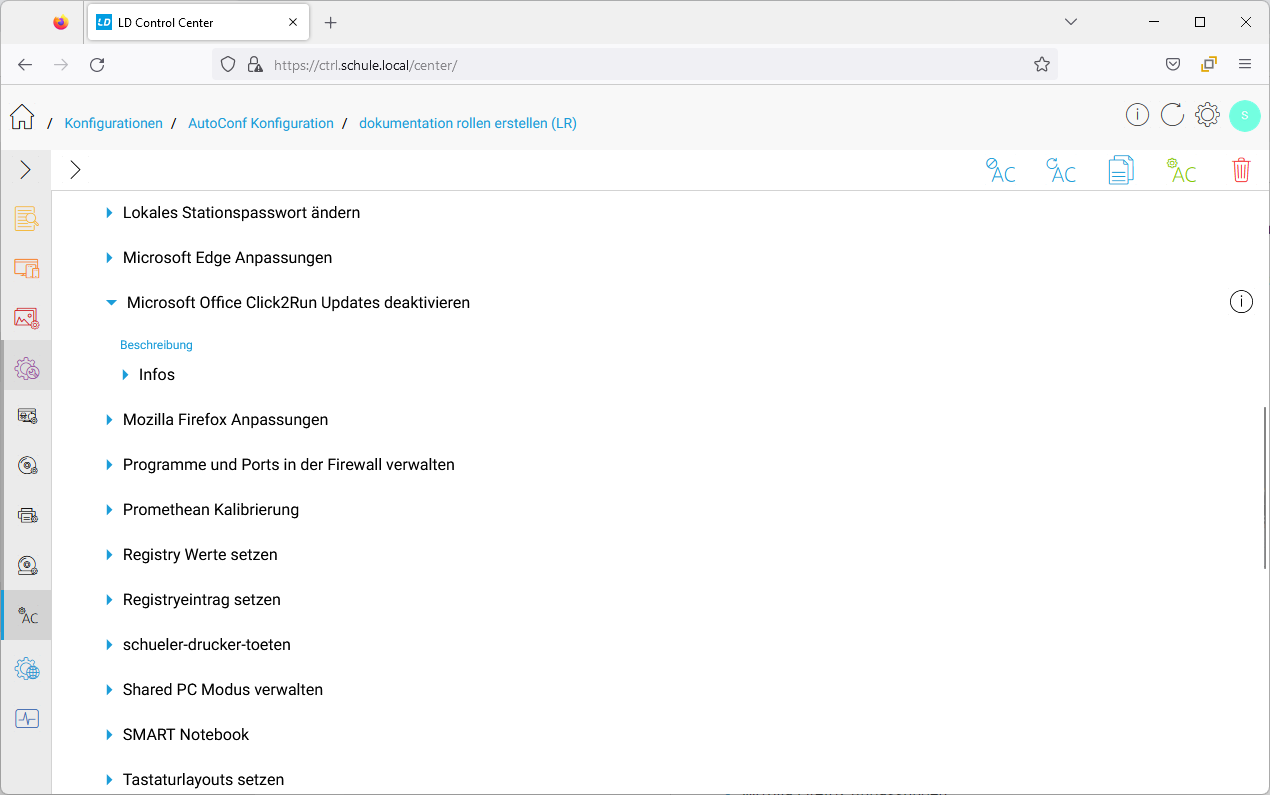This screenshot has width=1270, height=795.
Task: List all tabs dropdown arrow
Action: tap(1071, 22)
